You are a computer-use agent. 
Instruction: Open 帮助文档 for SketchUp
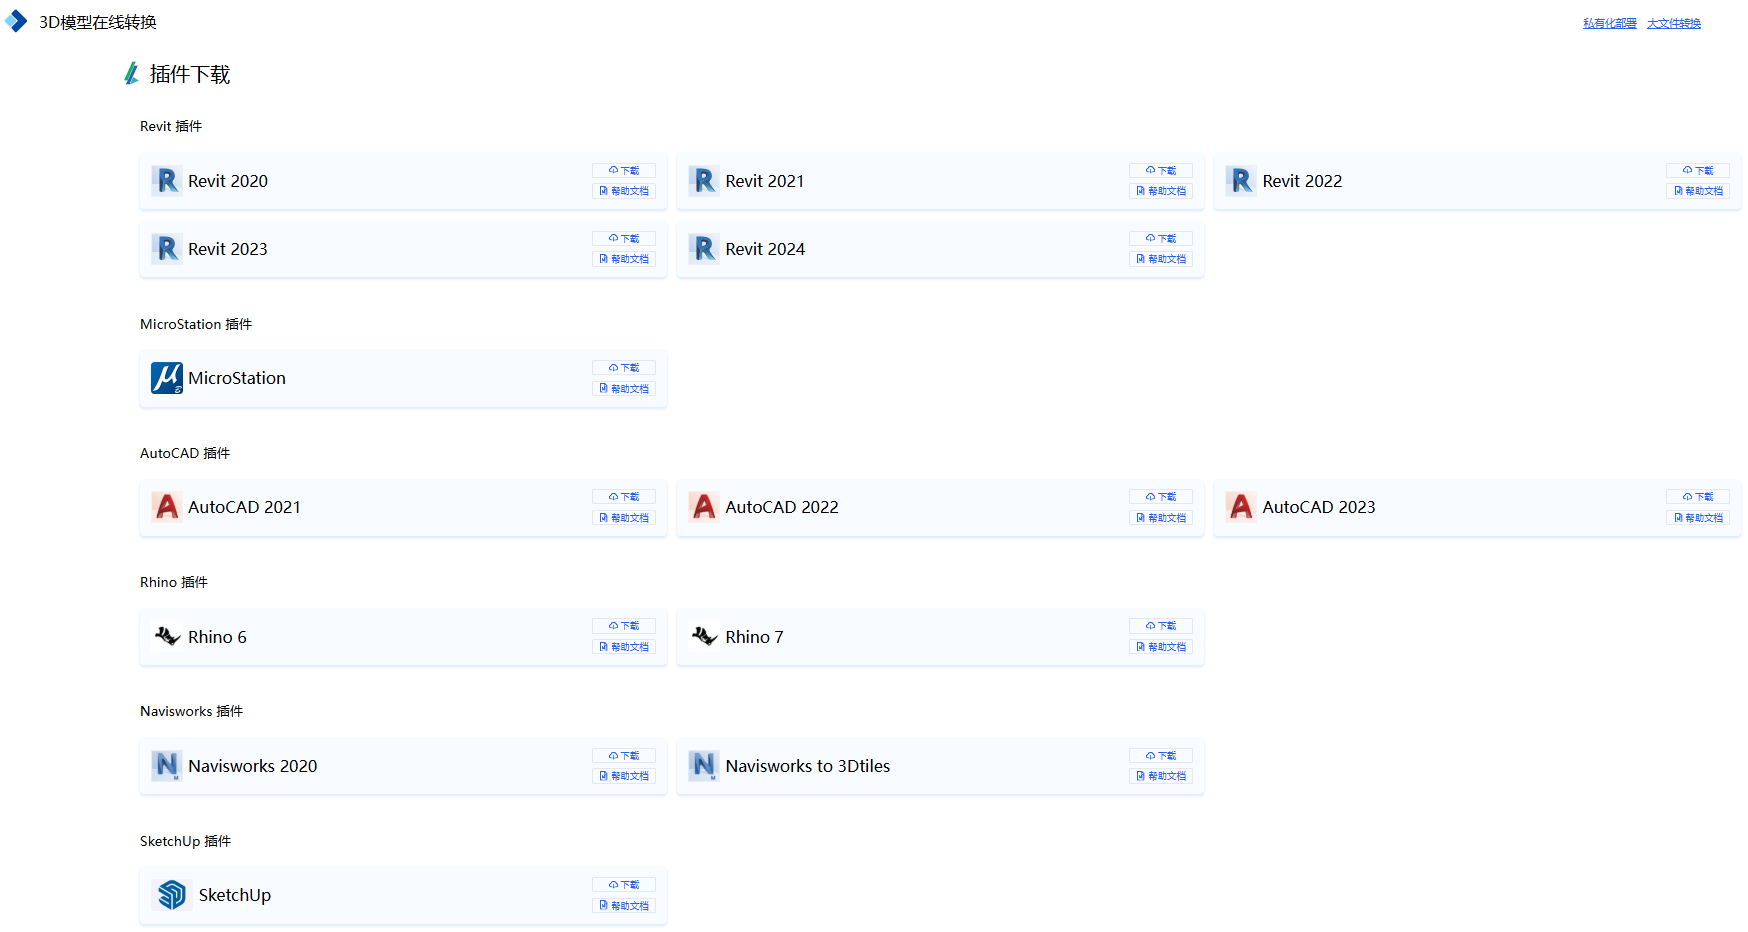[624, 905]
